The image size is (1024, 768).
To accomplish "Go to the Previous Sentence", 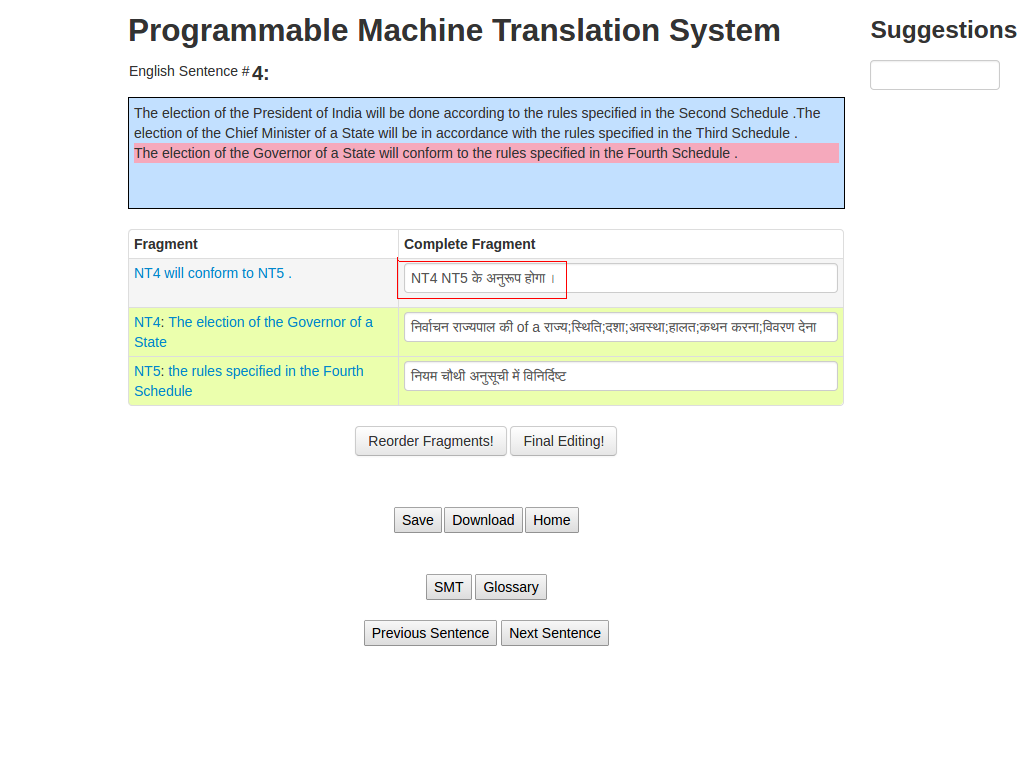I will coord(430,633).
